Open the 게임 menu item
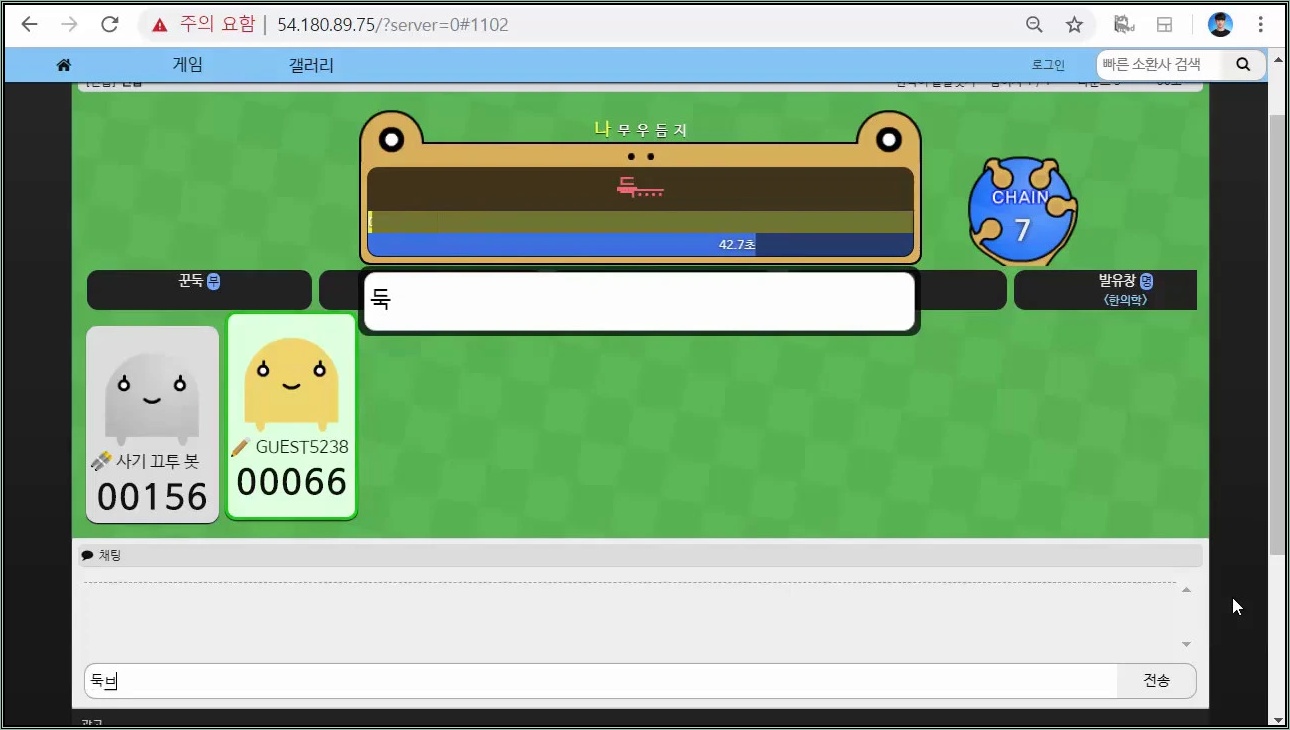The height and width of the screenshot is (730, 1290). tap(188, 65)
